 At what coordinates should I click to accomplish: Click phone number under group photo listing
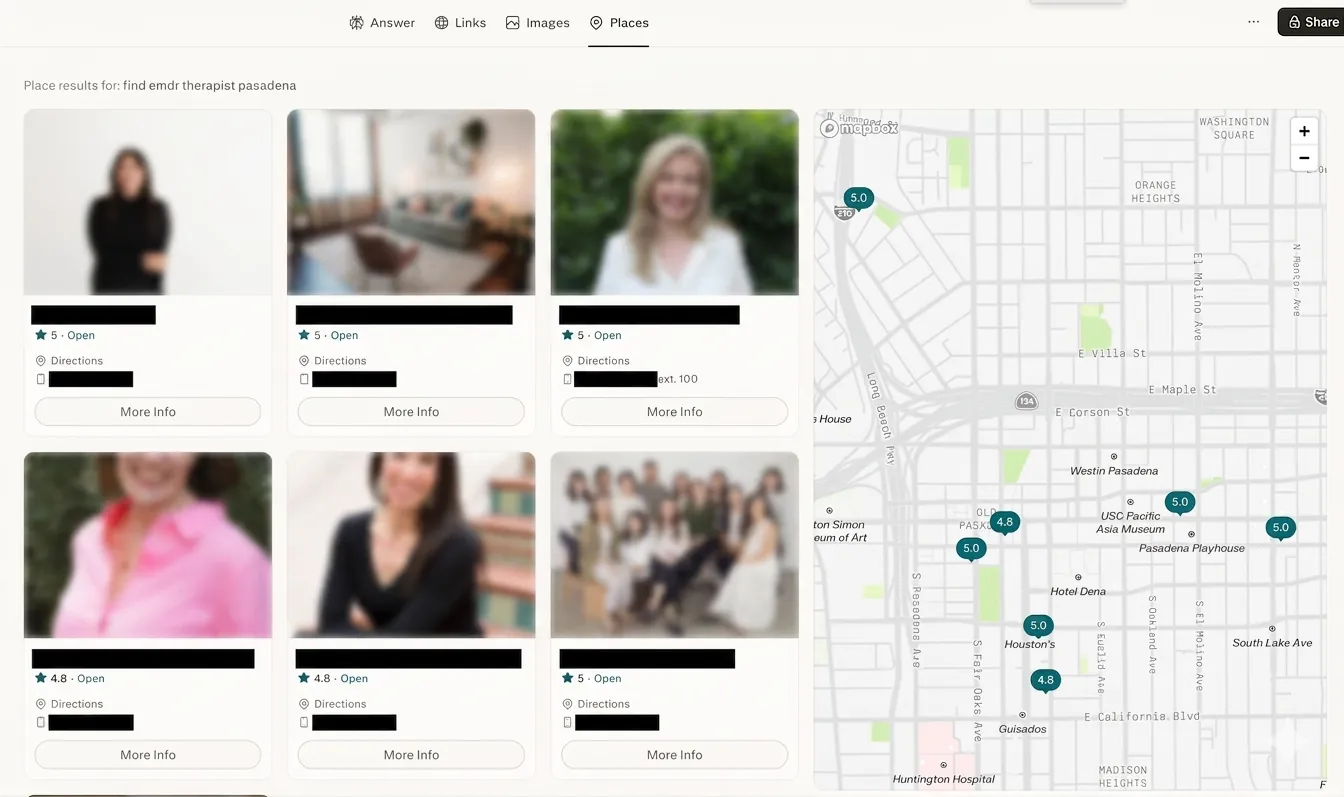617,722
